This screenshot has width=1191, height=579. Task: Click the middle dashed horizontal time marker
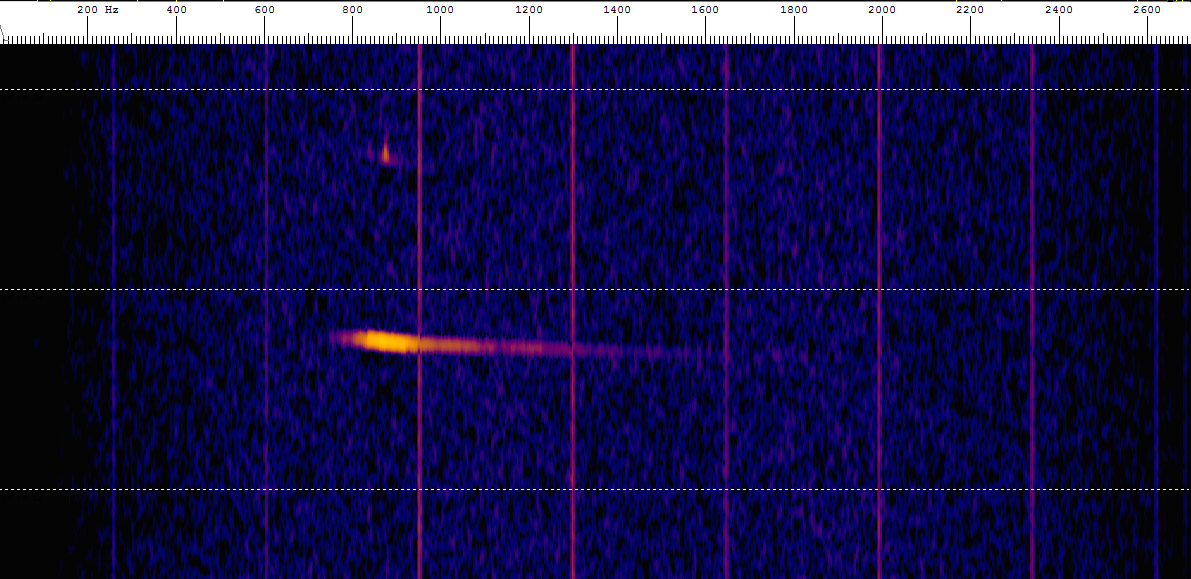(x=600, y=289)
